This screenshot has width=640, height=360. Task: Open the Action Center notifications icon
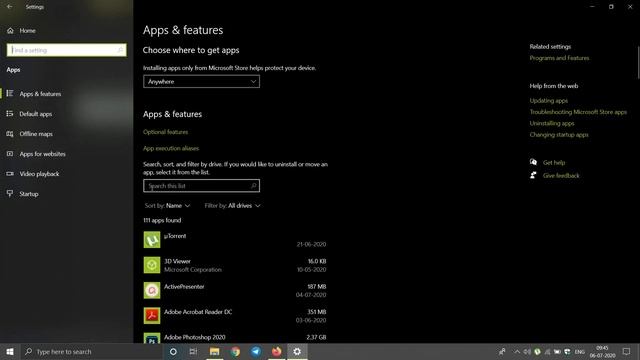(627, 351)
